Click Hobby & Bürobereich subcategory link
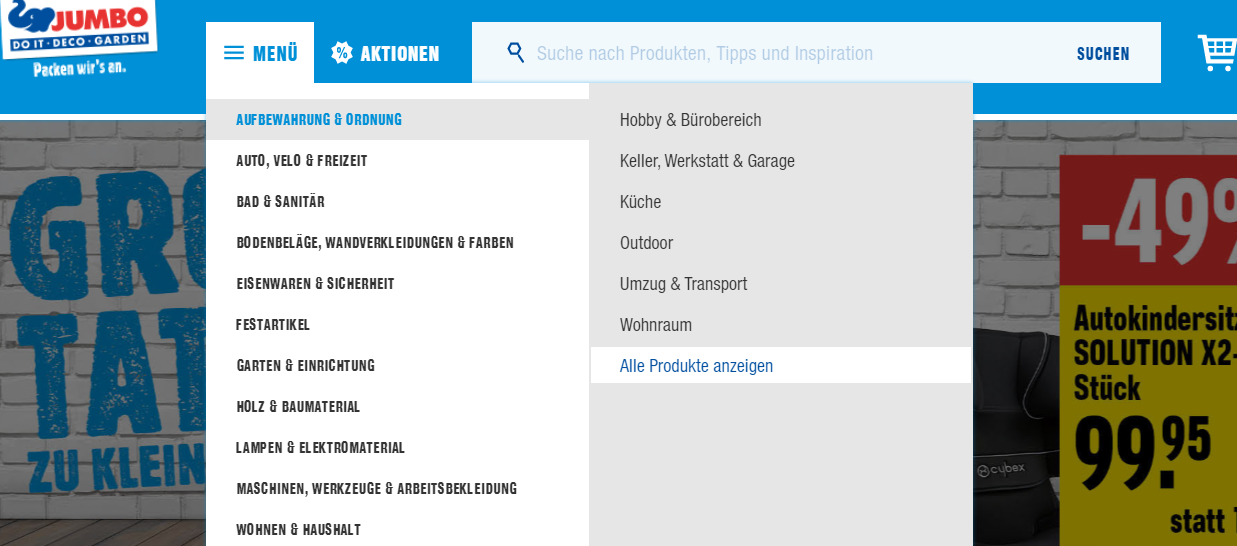Image resolution: width=1237 pixels, height=546 pixels. [690, 120]
